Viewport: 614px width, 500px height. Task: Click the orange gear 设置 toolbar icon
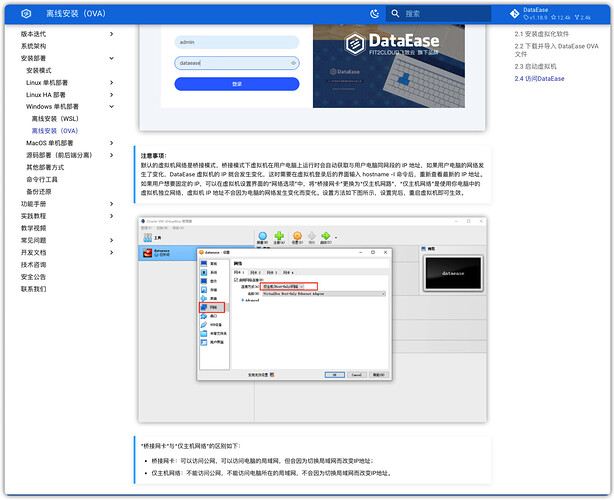click(x=297, y=236)
